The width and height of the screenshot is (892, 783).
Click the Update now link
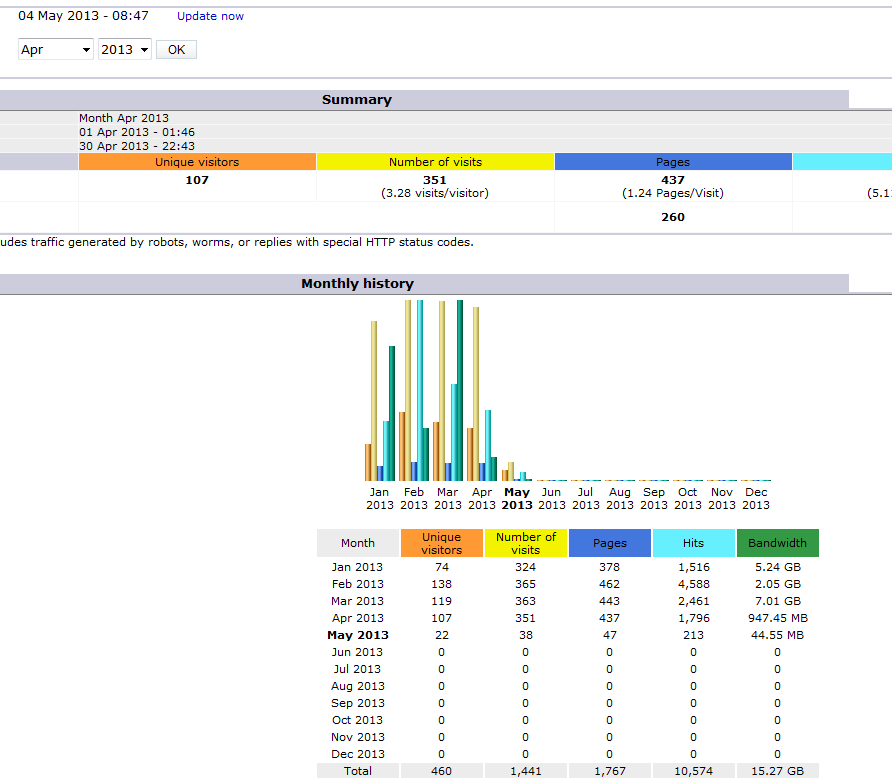(210, 16)
